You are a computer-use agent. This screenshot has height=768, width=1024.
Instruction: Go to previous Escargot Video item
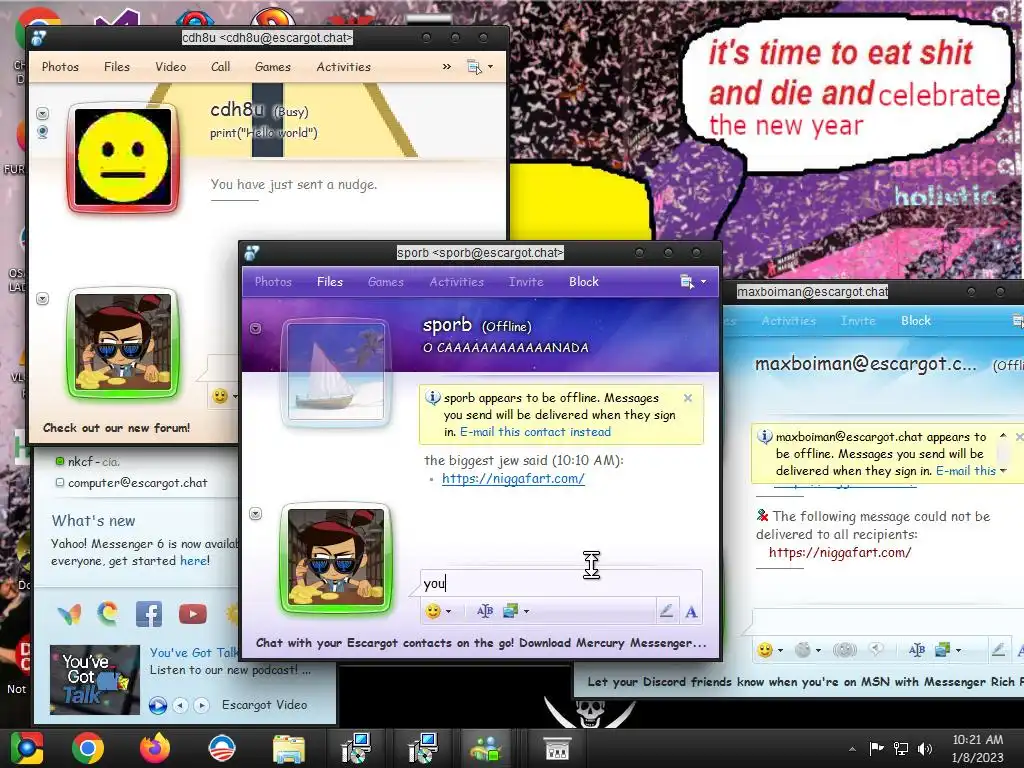point(181,705)
